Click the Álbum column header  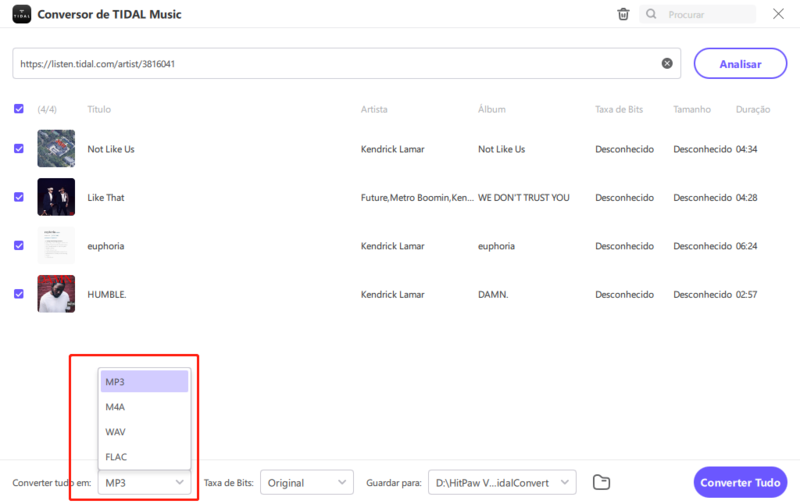[x=492, y=109]
